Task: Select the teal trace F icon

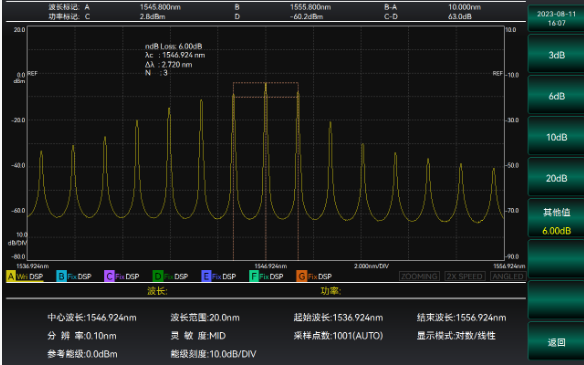Action: 254,276
